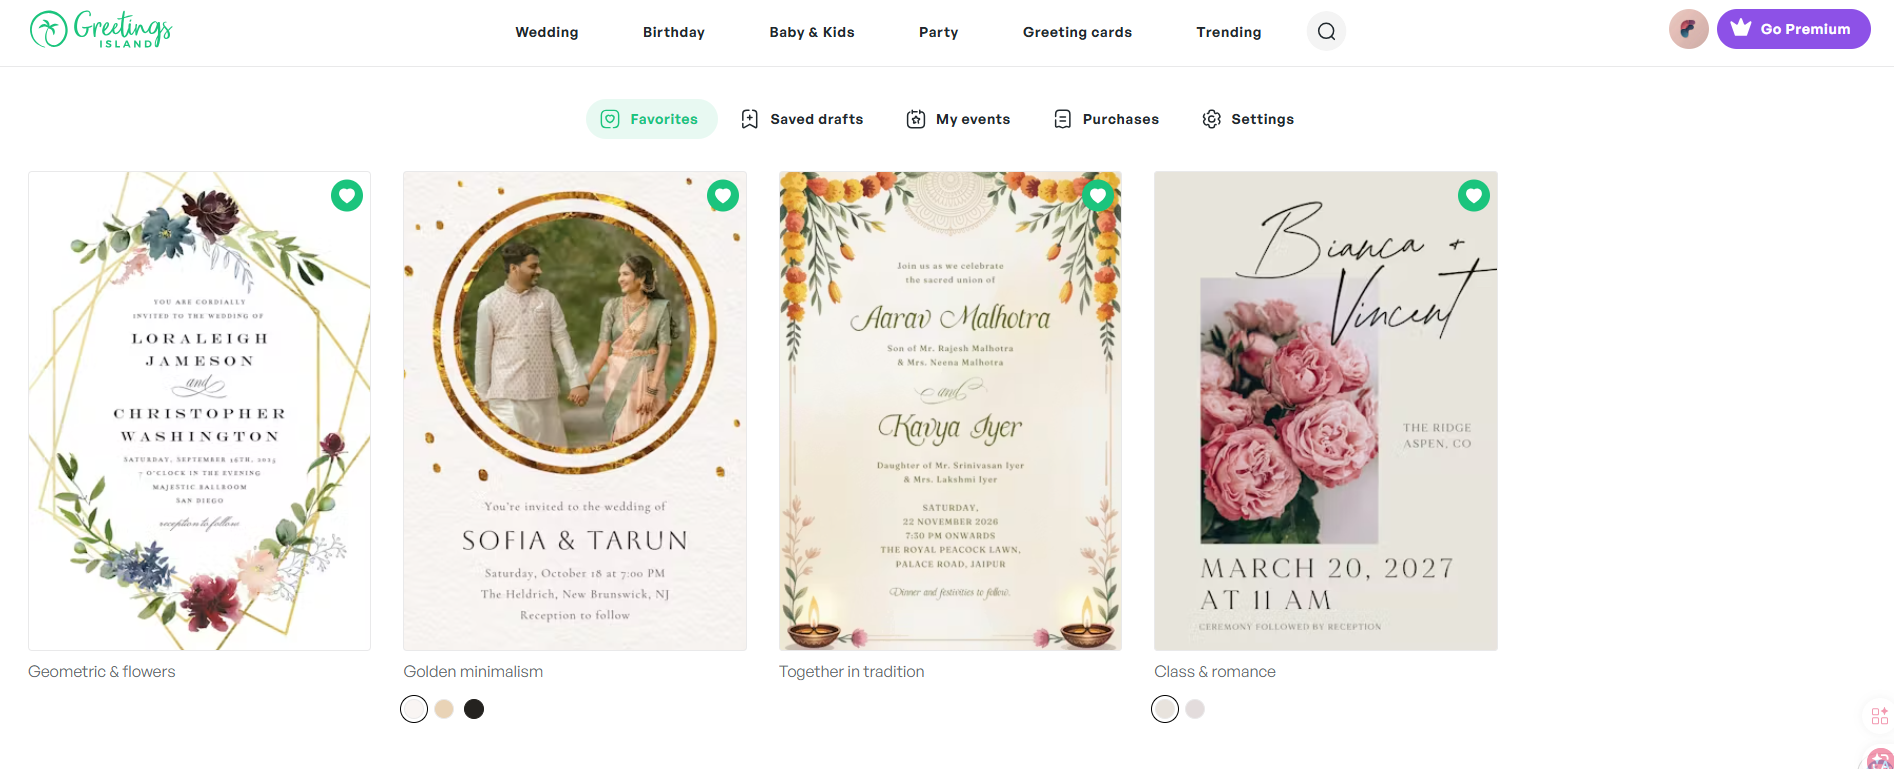Viewport: 1894px width, 769px height.
Task: Select beige swatch under Golden minimalism
Action: pos(444,709)
